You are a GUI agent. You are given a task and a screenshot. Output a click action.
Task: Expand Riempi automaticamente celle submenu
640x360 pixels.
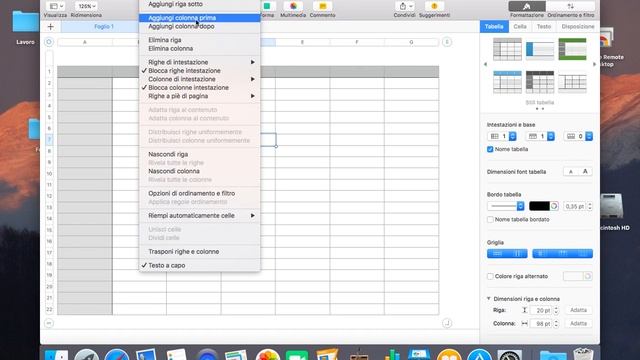tap(199, 216)
